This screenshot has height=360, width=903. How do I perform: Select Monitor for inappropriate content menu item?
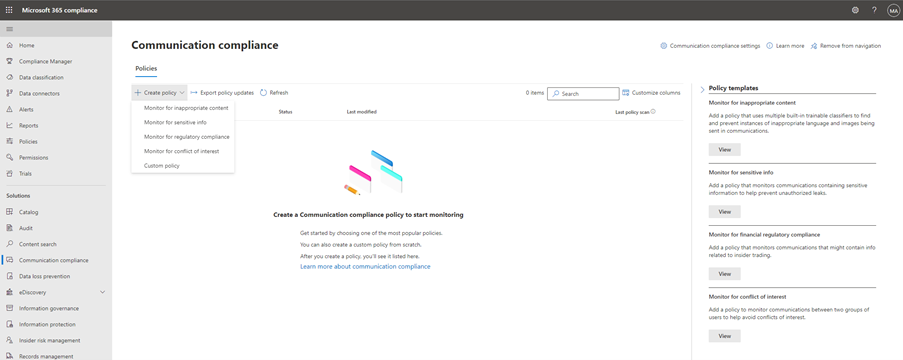[x=186, y=108]
